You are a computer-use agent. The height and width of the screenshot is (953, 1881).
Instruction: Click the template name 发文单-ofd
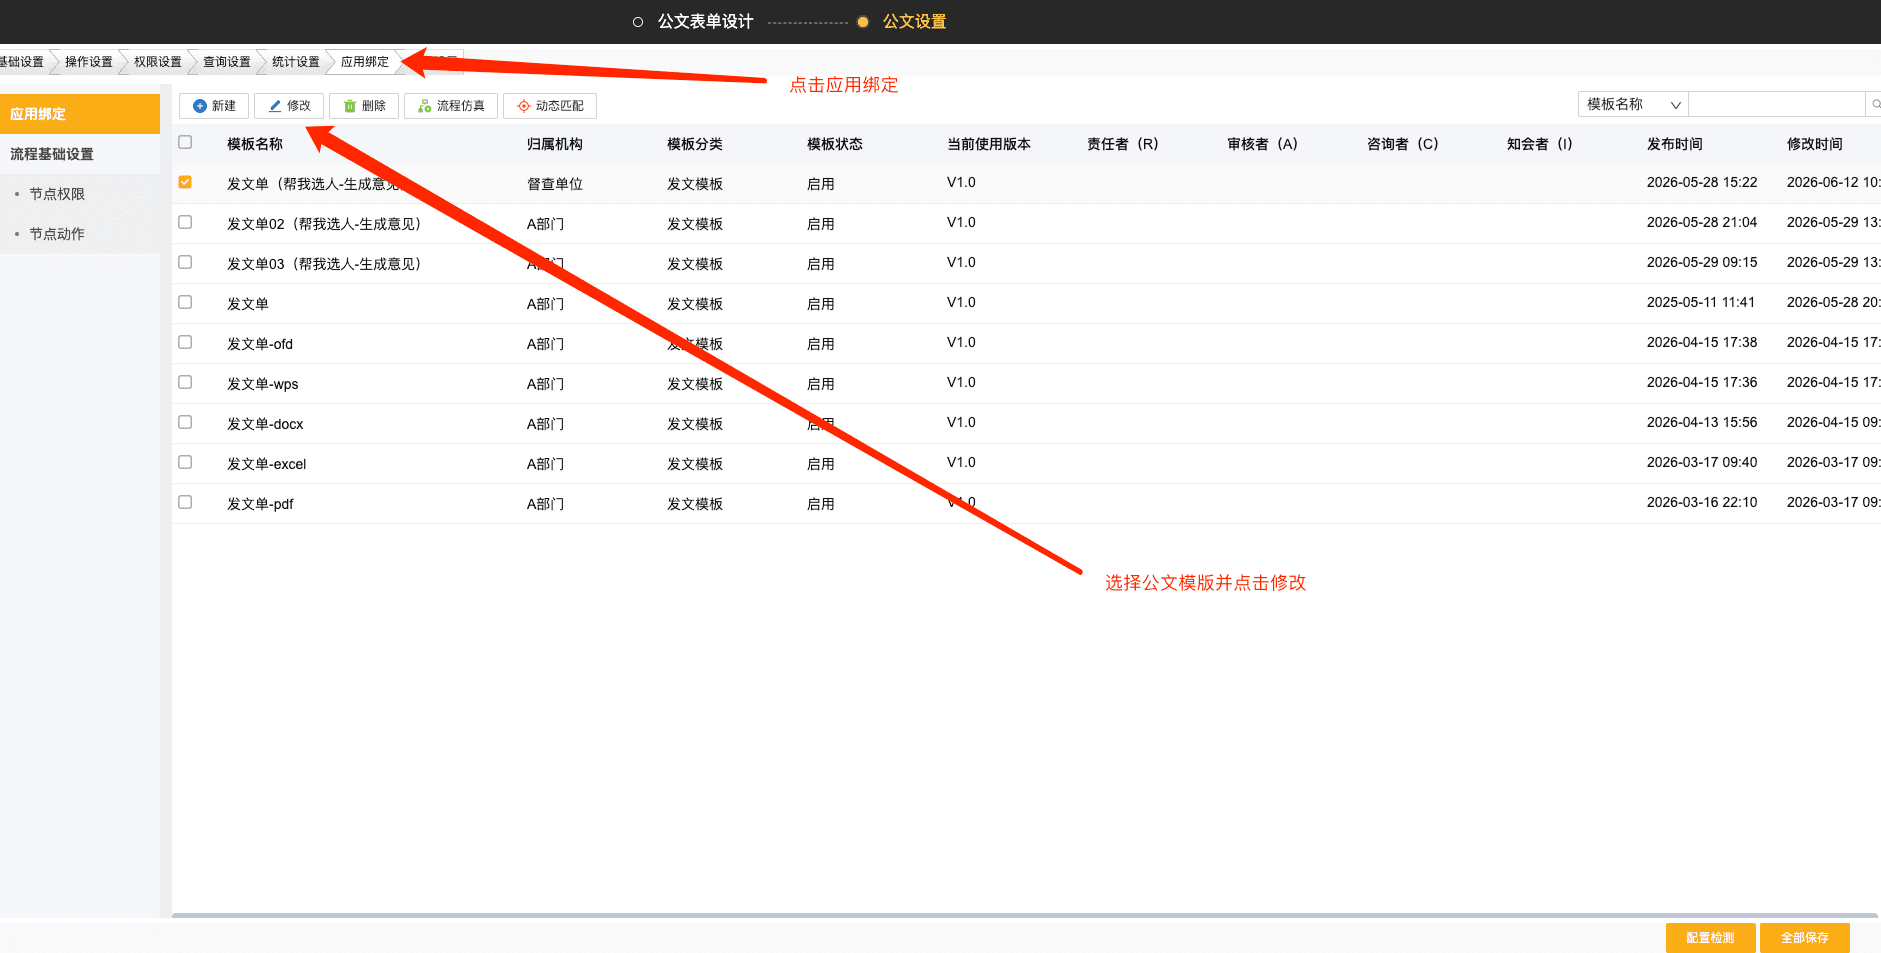[x=260, y=344]
